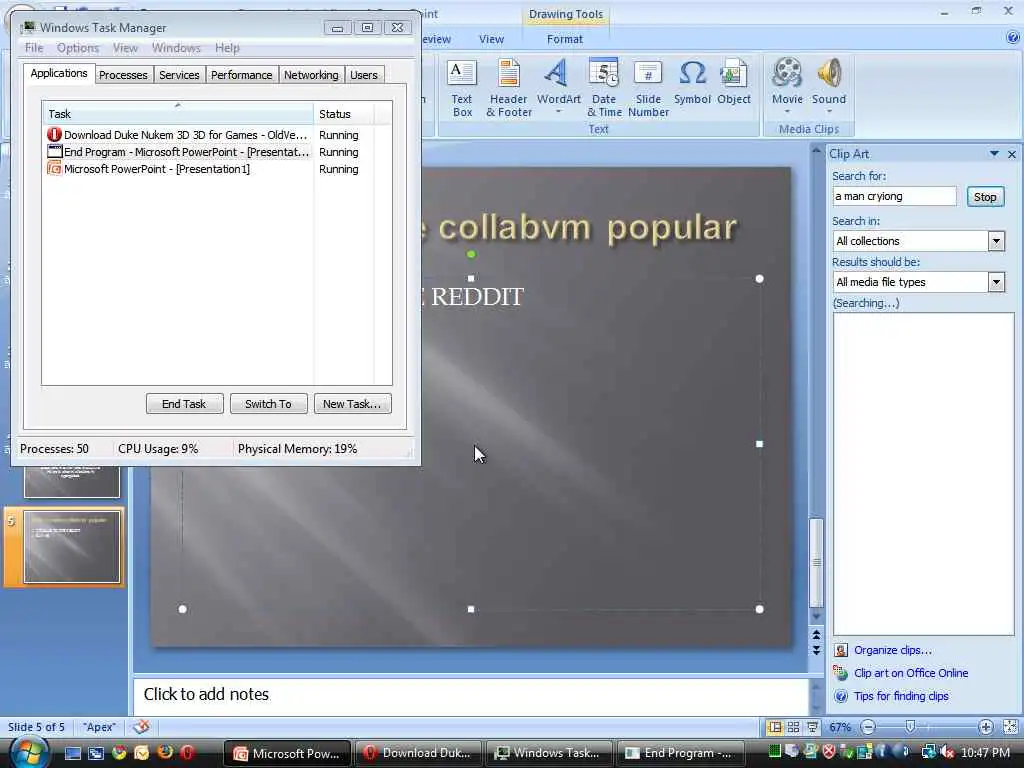Switch to the Users tab
This screenshot has height=768, width=1024.
coord(364,75)
